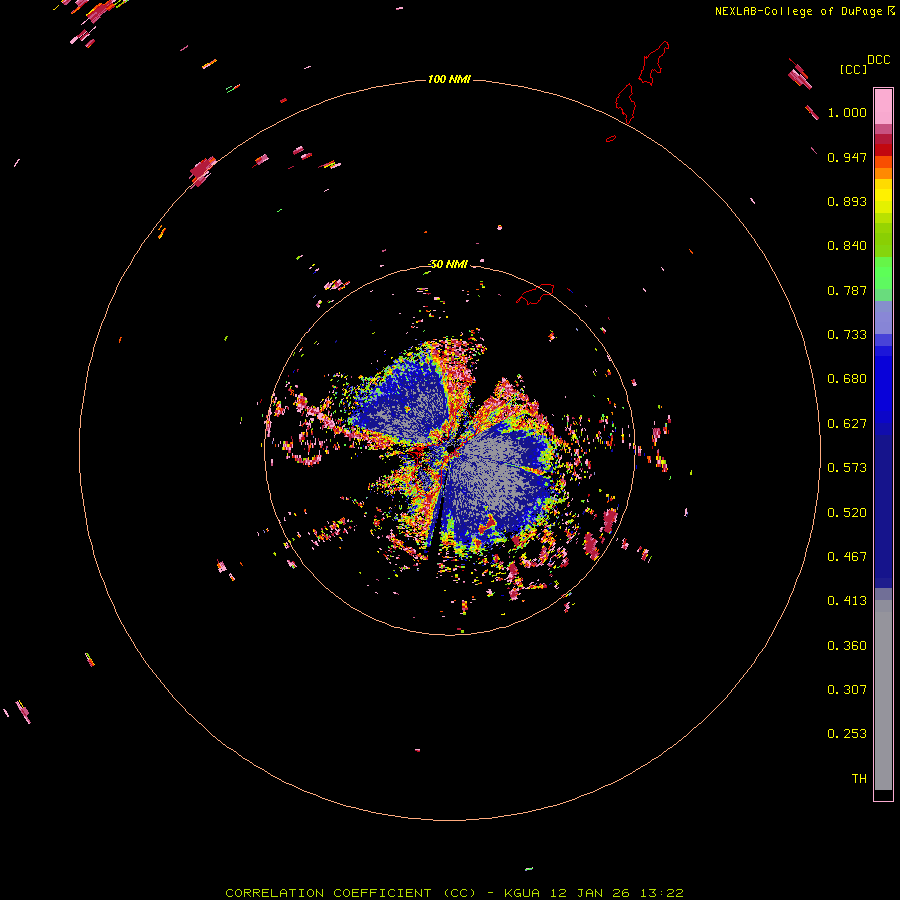Click the 0.947 scale value
This screenshot has height=900, width=900.
(847, 157)
